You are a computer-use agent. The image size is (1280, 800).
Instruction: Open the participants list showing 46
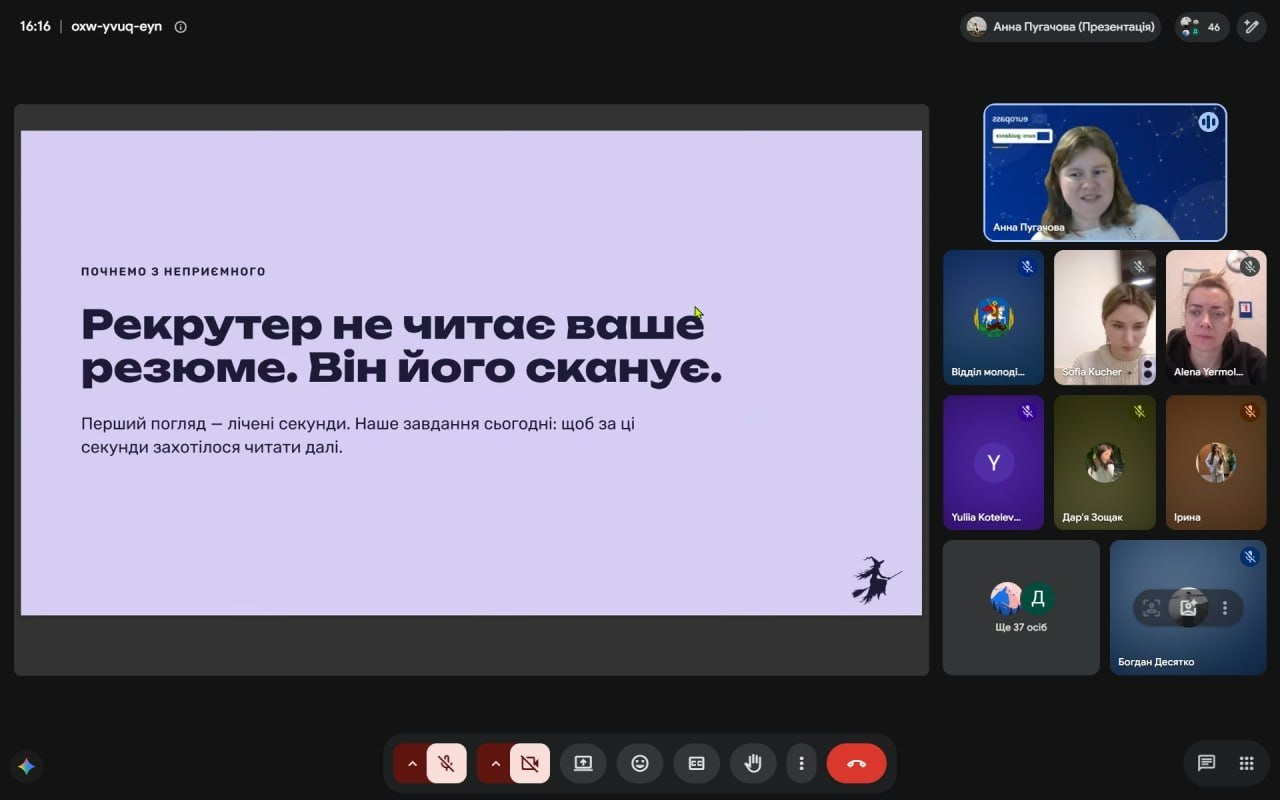pyautogui.click(x=1201, y=27)
